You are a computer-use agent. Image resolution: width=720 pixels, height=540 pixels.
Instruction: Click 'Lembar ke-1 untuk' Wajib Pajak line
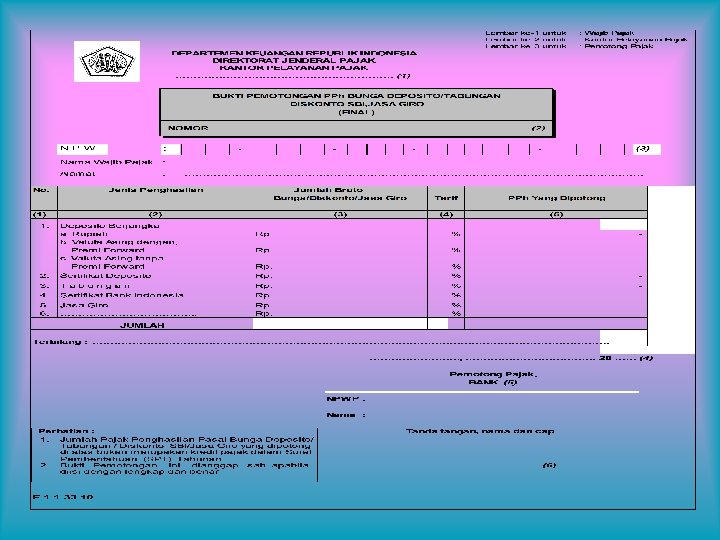click(560, 33)
